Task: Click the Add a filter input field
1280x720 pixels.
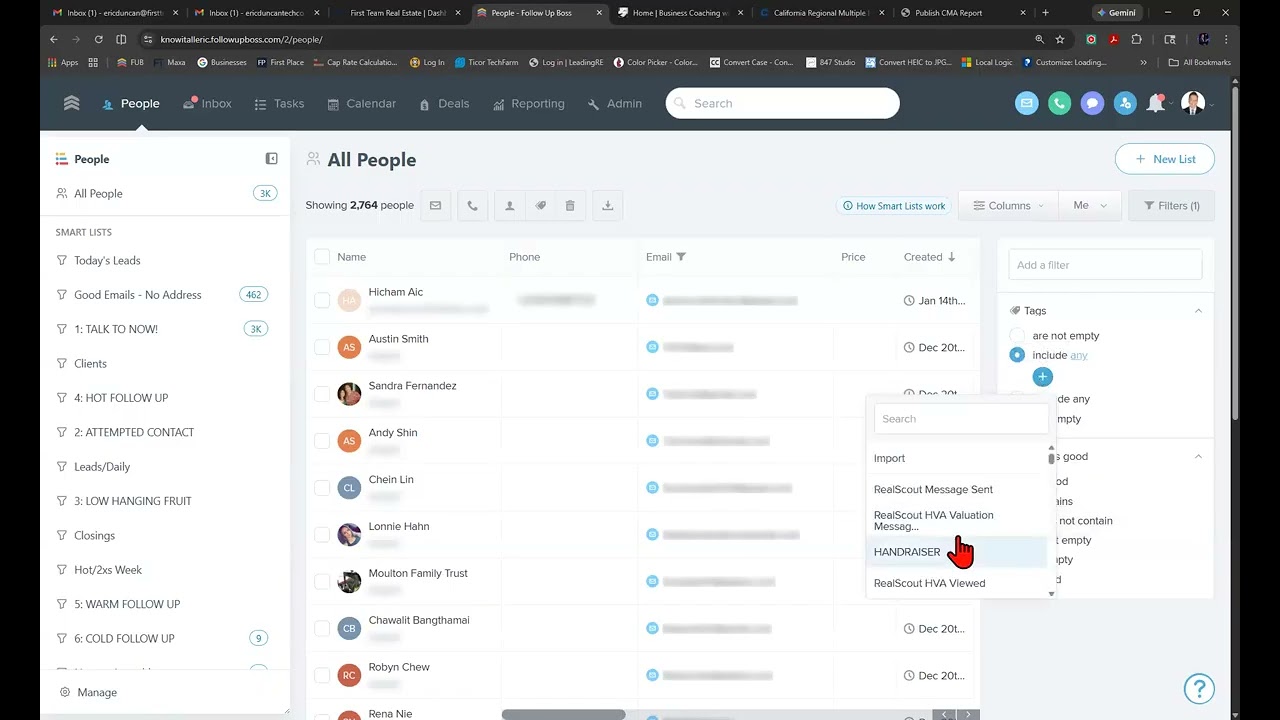Action: (x=1105, y=265)
